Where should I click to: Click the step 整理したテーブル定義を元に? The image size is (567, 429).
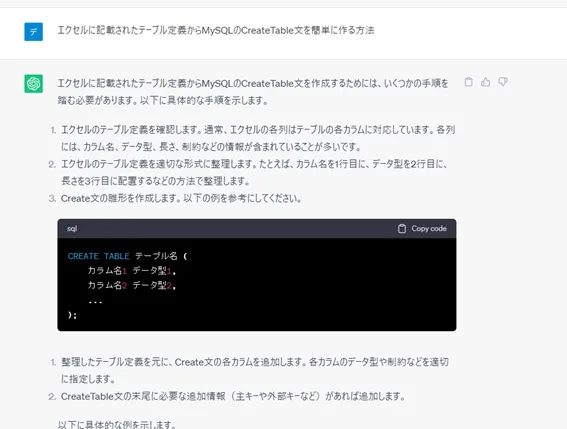pos(255,370)
